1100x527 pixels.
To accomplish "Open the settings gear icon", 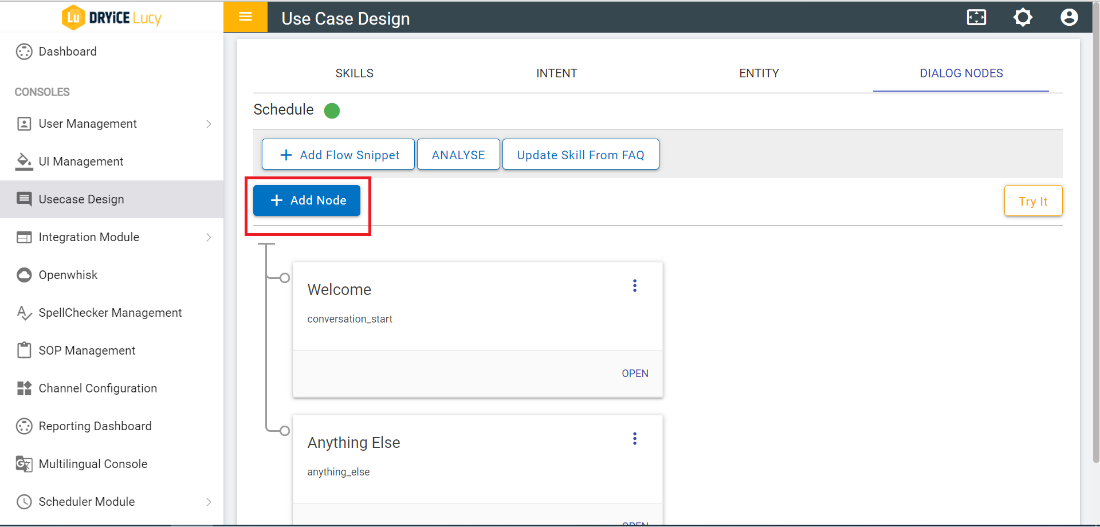I will point(1023,18).
